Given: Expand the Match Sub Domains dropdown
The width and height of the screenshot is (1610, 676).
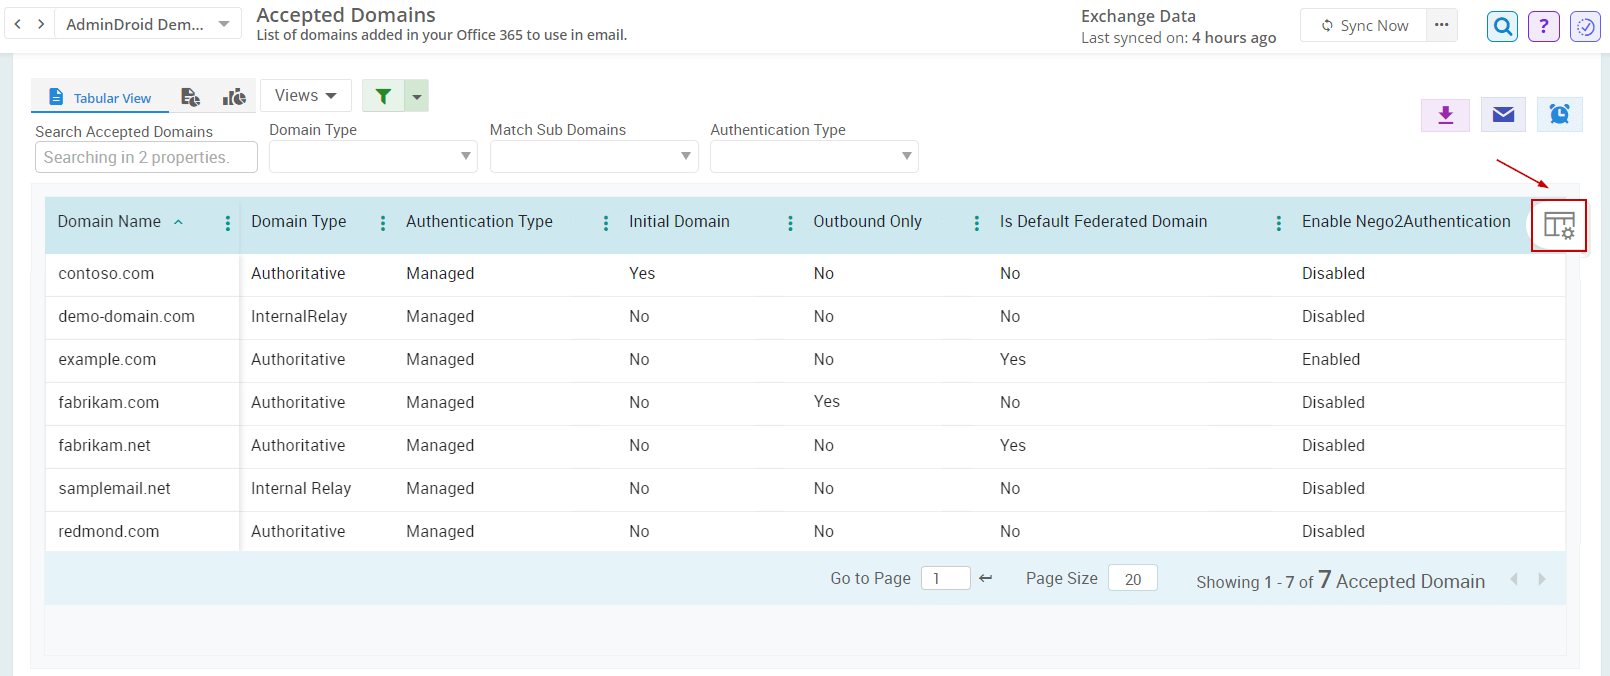Looking at the screenshot, I should point(594,156).
